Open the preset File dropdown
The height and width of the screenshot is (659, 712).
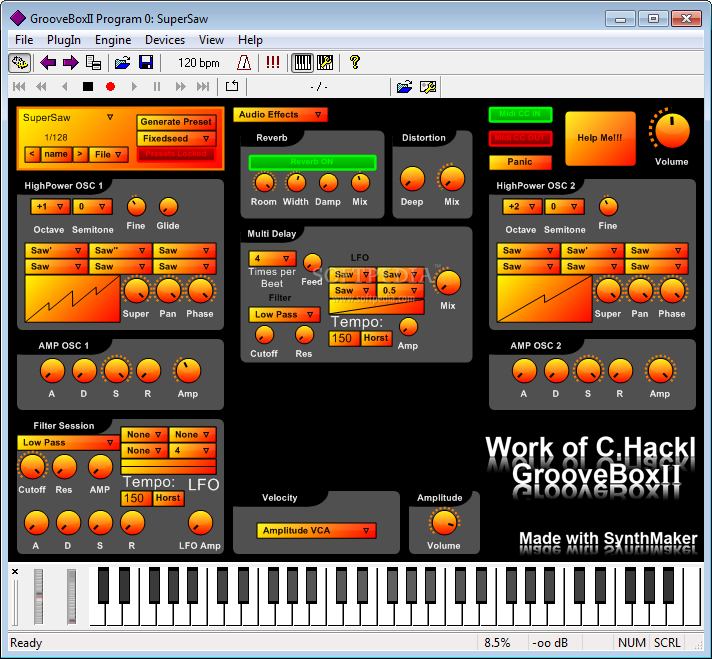pyautogui.click(x=108, y=154)
